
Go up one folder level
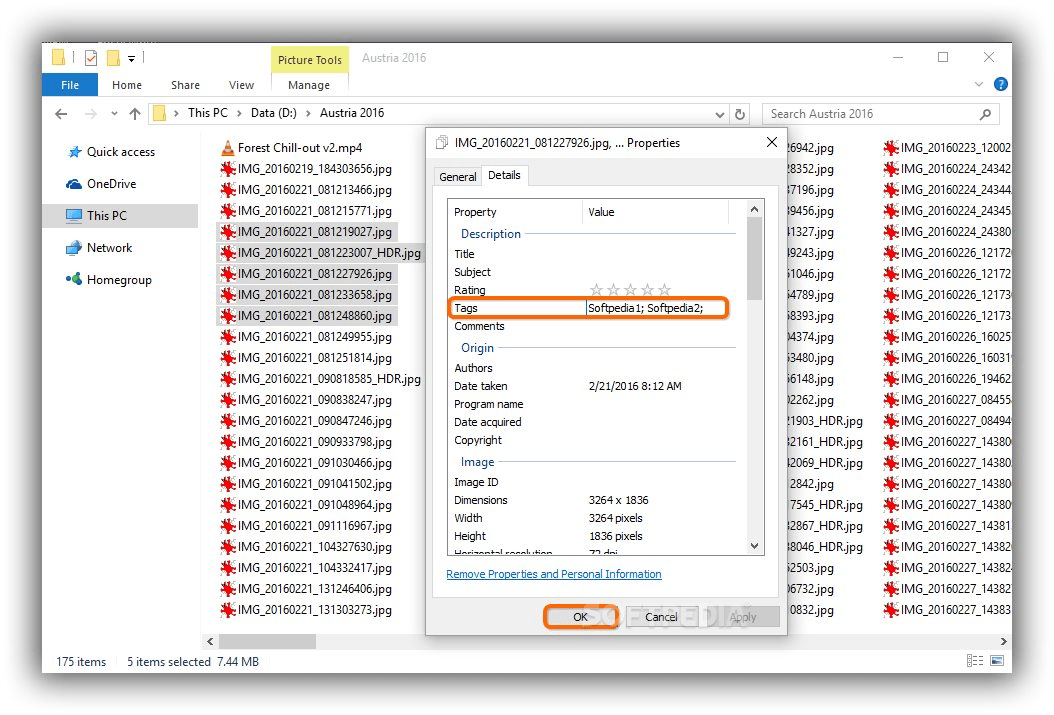pos(135,114)
